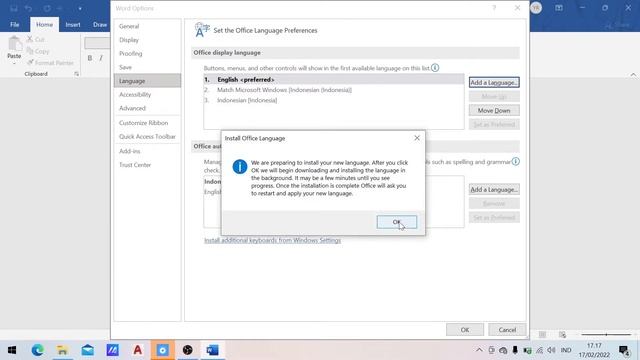The height and width of the screenshot is (360, 640).
Task: Click the Paste clipboard icon
Action: (x=14, y=43)
